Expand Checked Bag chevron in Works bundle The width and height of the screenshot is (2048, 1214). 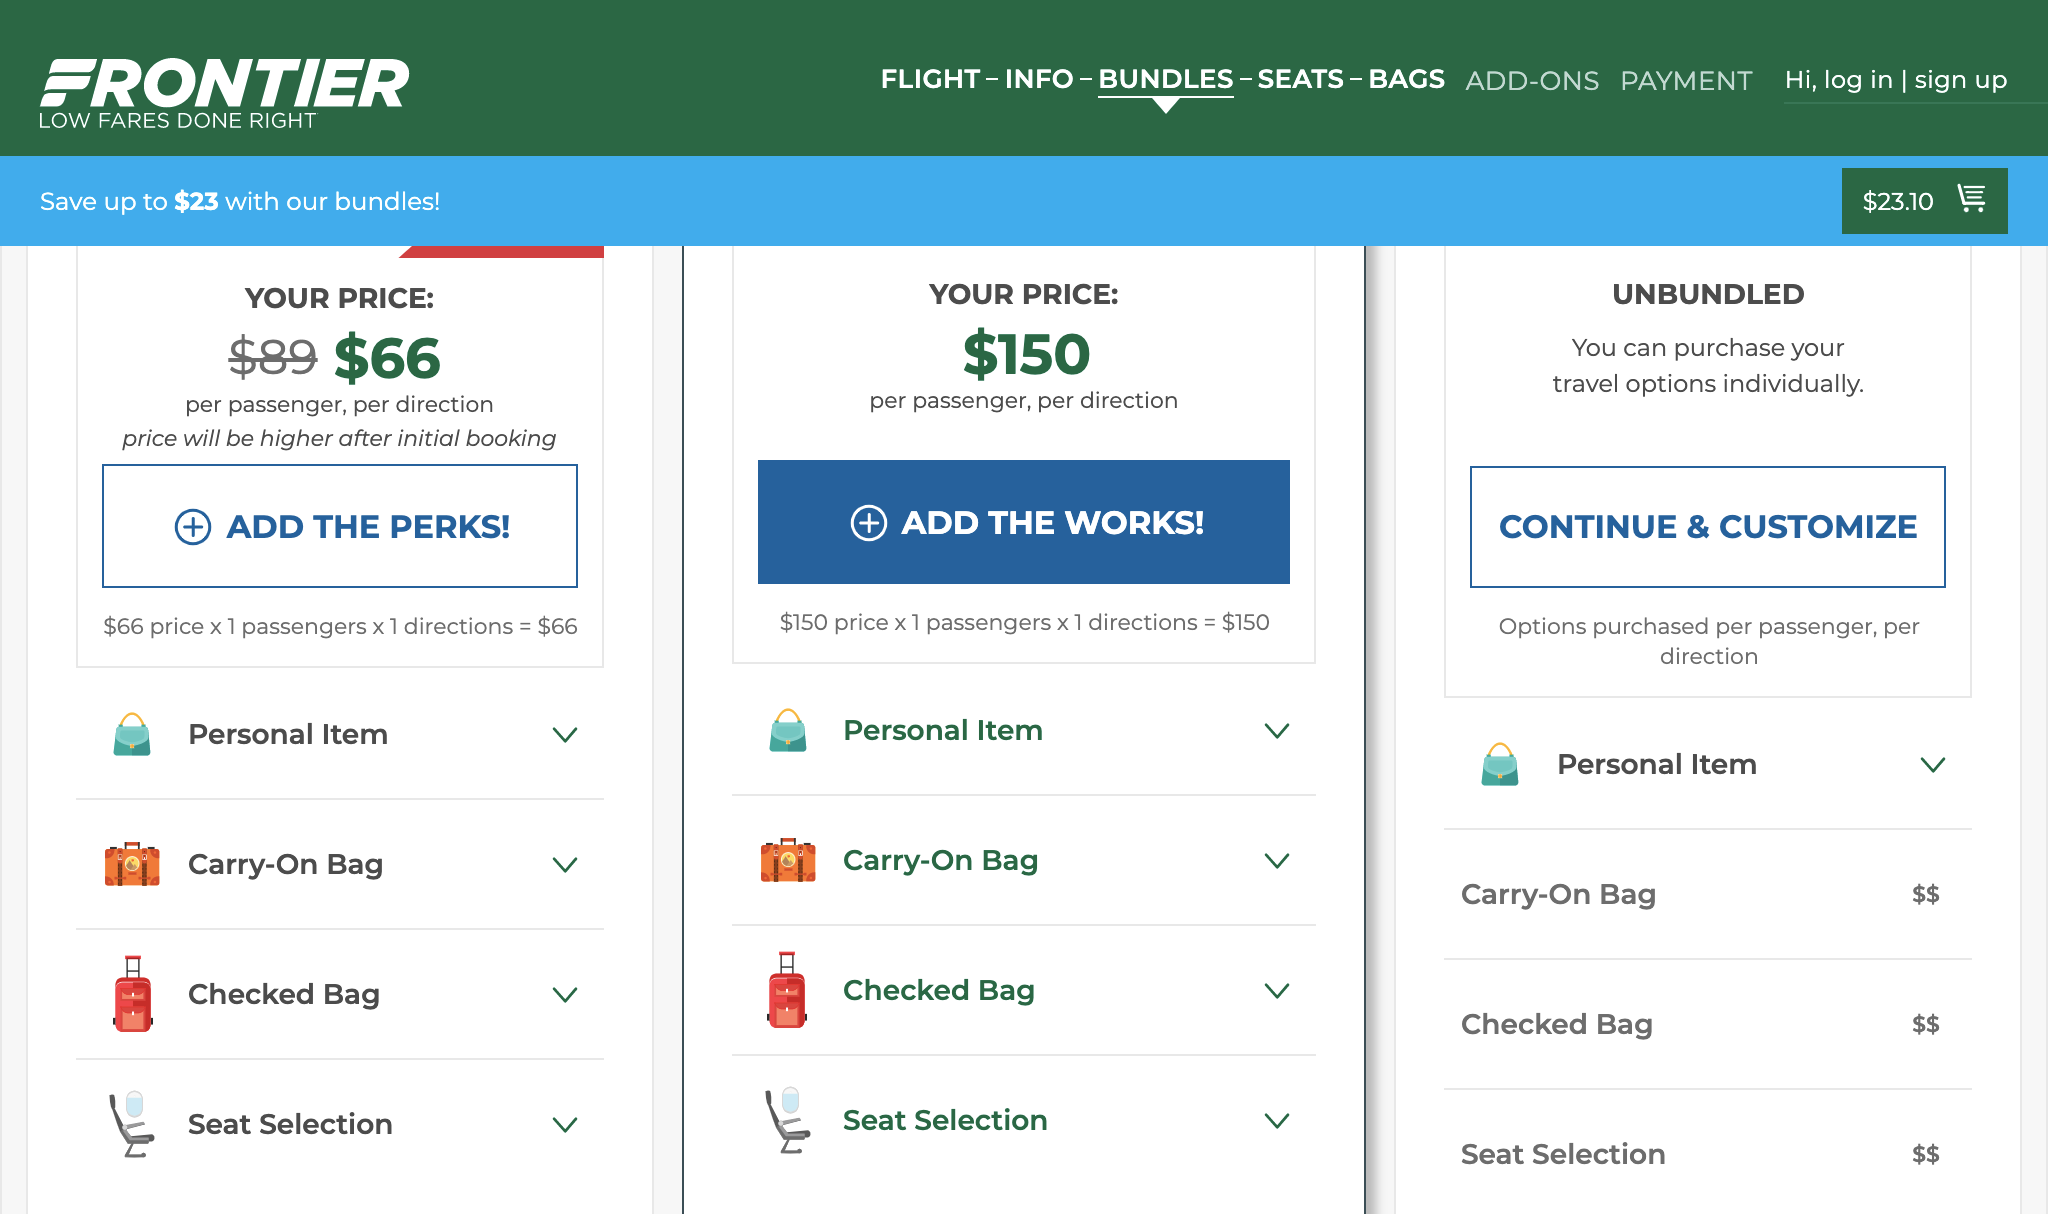click(x=1277, y=991)
